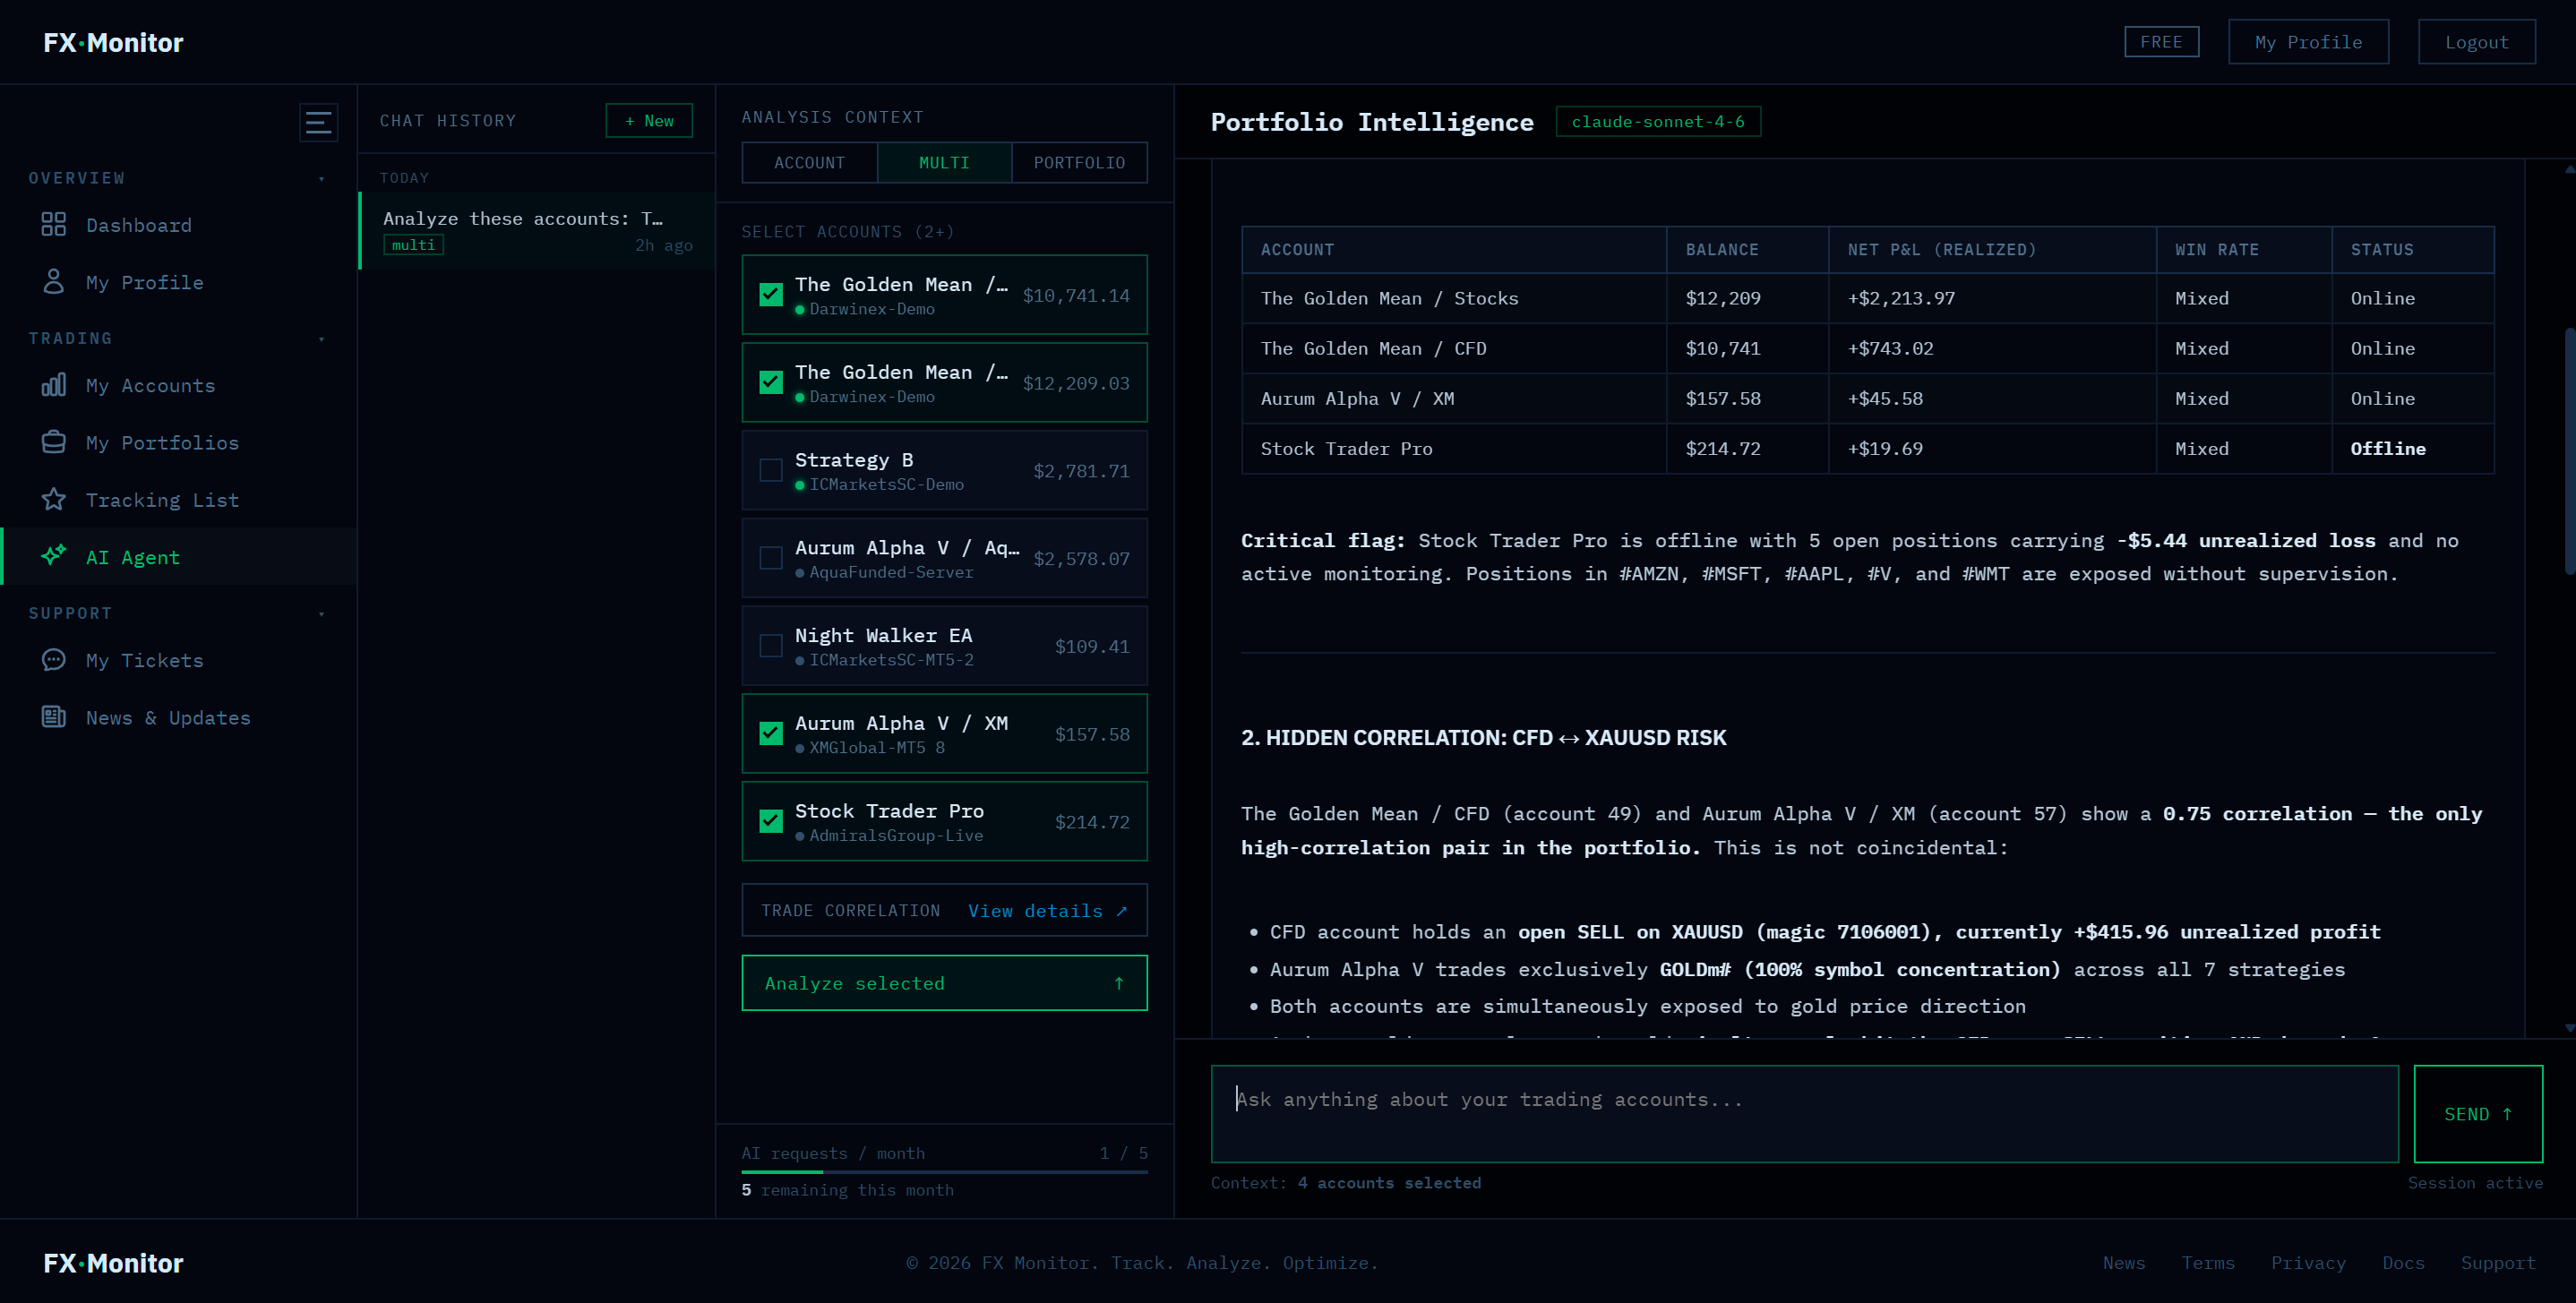Click the AI Agent sparkle icon
Image resolution: width=2576 pixels, height=1303 pixels.
click(x=53, y=556)
